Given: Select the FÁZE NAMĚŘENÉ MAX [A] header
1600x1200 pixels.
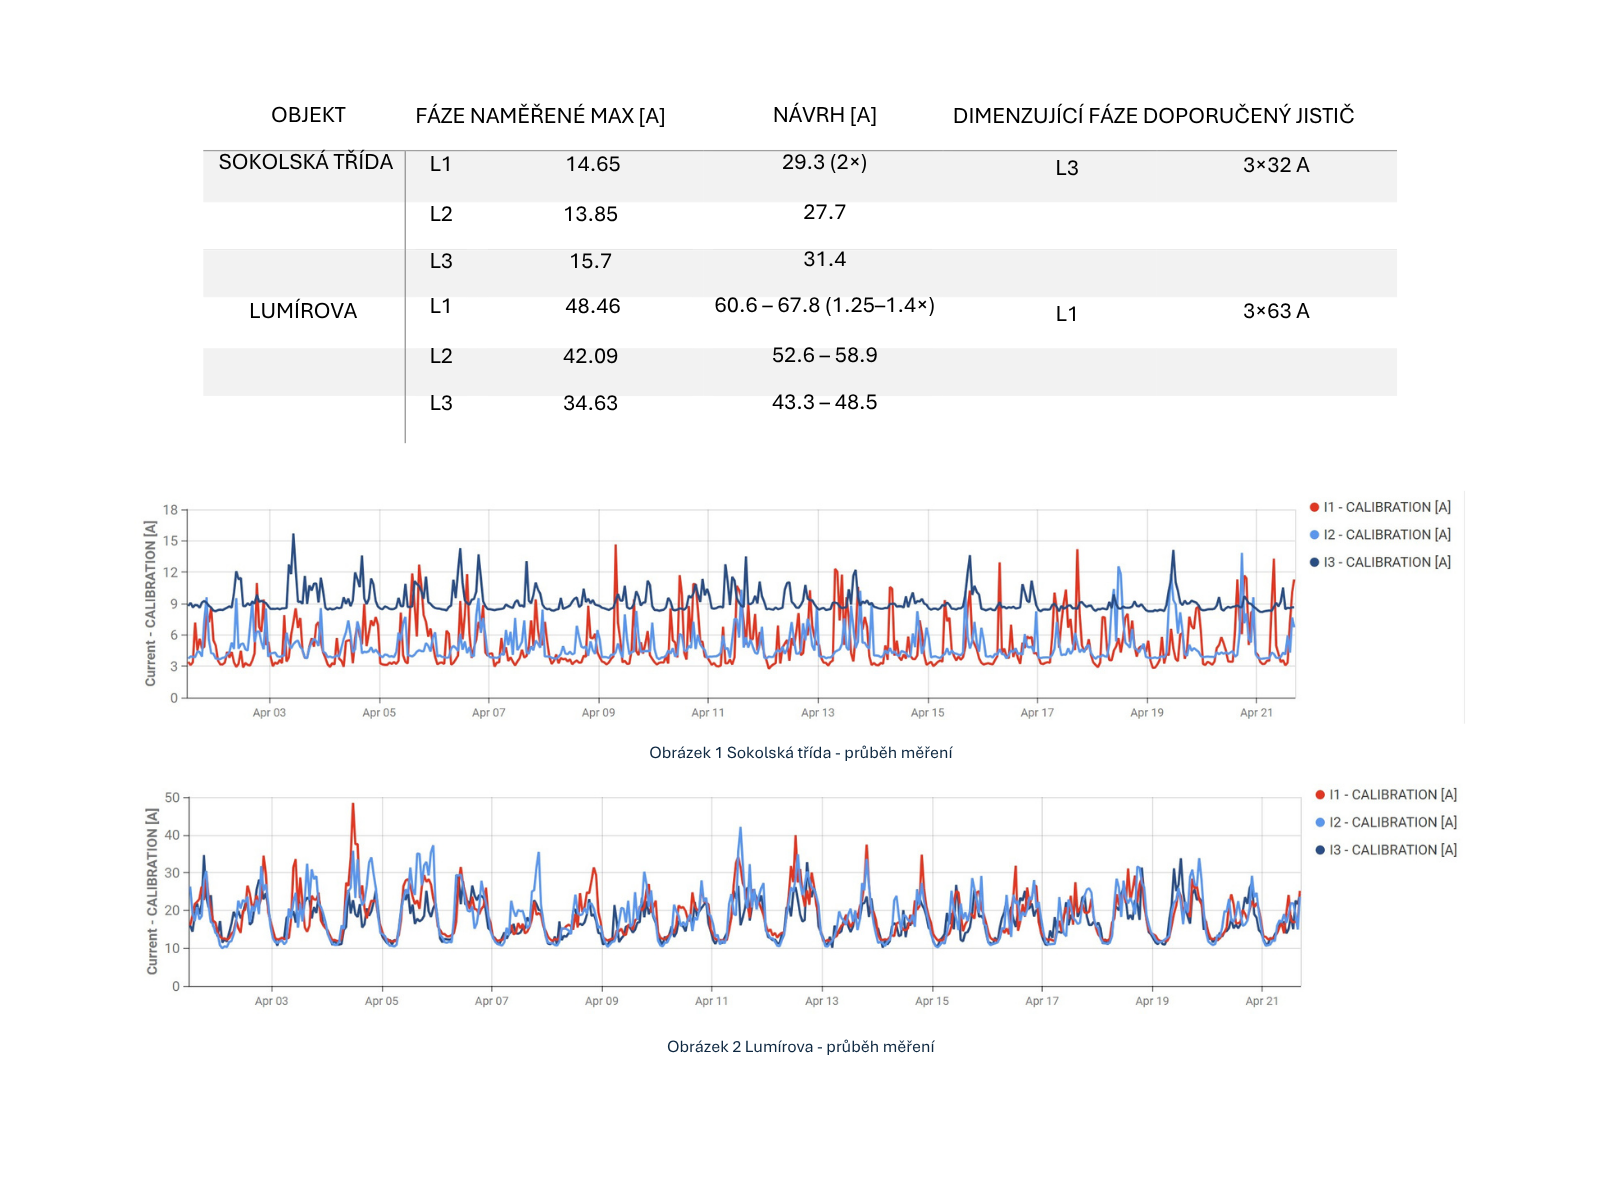Looking at the screenshot, I should (x=540, y=116).
